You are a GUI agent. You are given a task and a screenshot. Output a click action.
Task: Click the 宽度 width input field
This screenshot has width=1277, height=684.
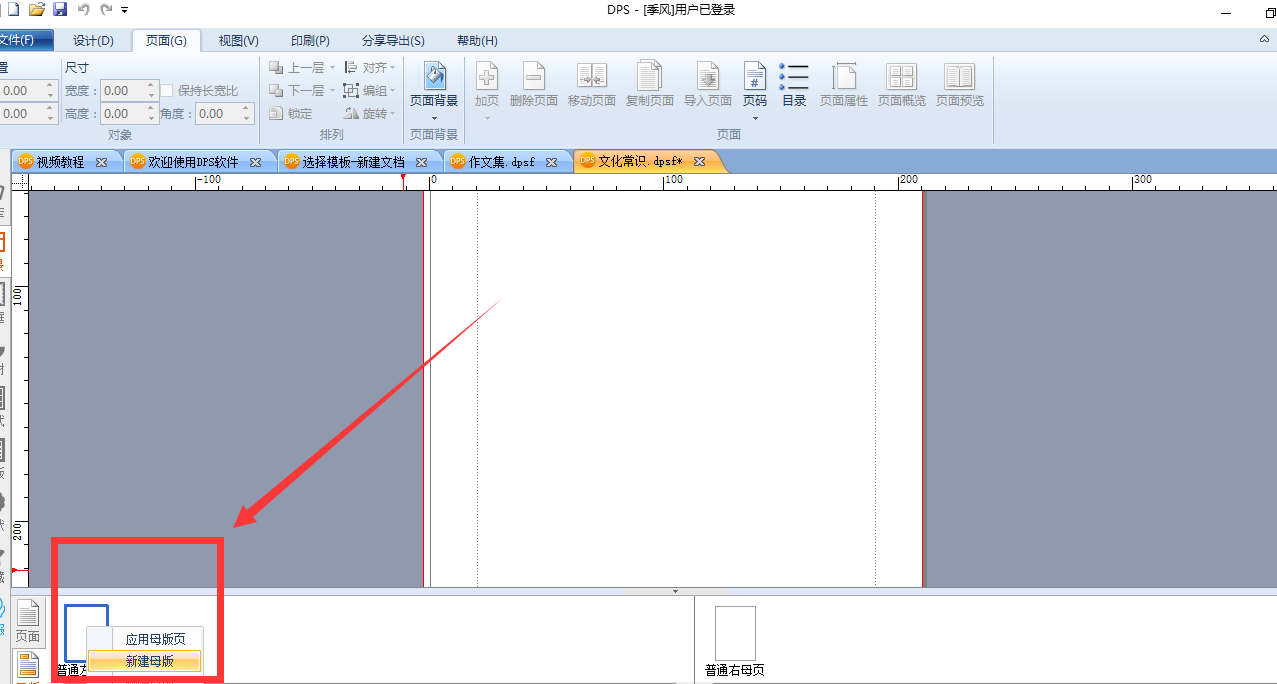click(130, 90)
